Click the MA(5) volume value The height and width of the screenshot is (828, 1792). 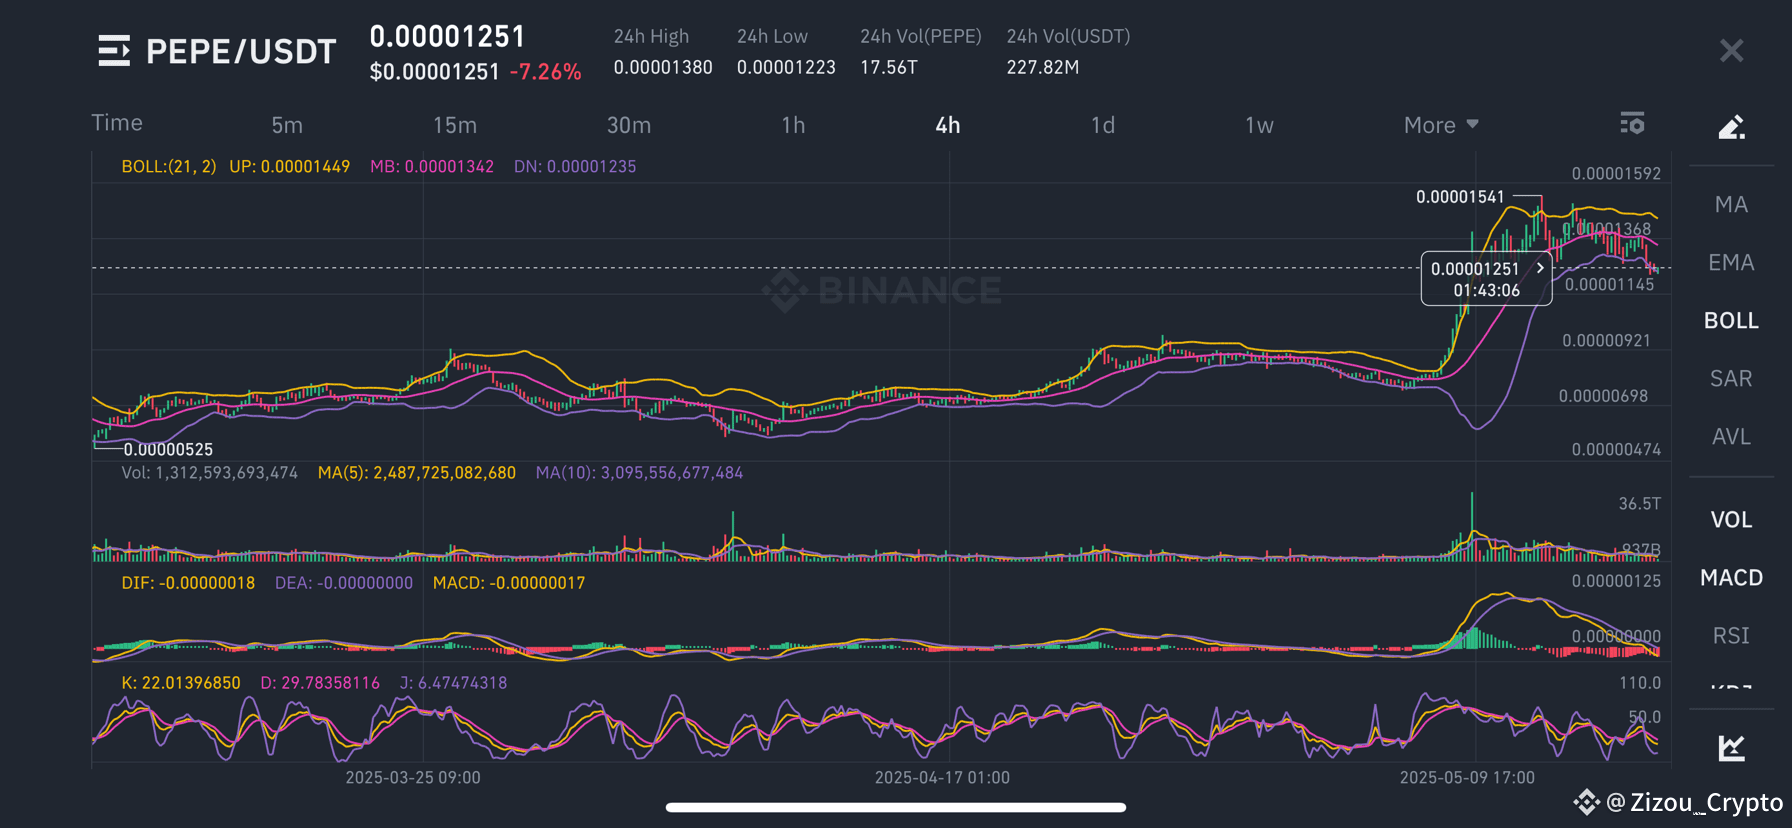click(x=417, y=473)
